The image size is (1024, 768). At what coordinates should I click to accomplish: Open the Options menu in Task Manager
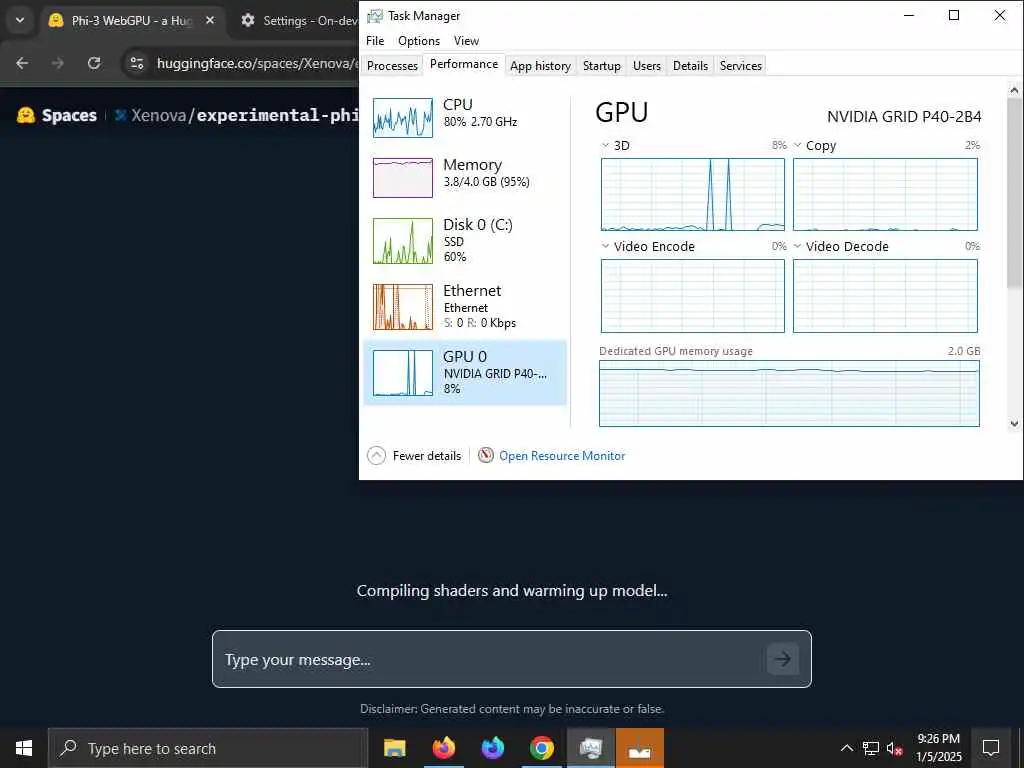point(419,40)
